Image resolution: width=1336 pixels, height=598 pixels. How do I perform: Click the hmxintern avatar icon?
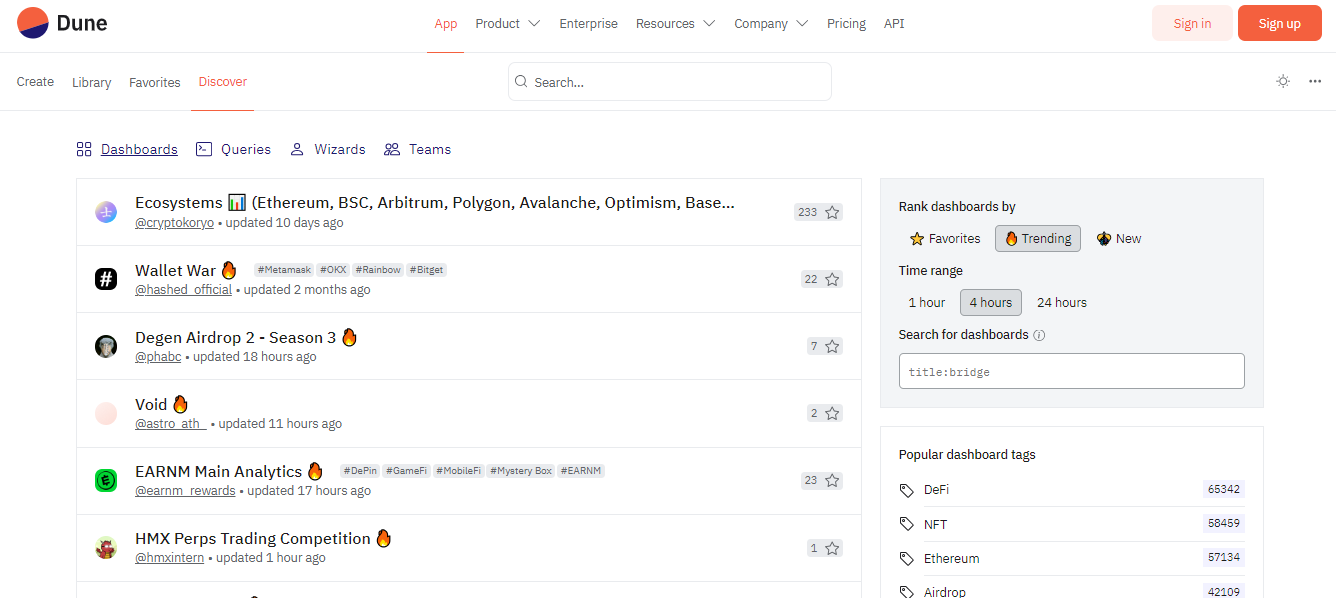click(x=106, y=548)
